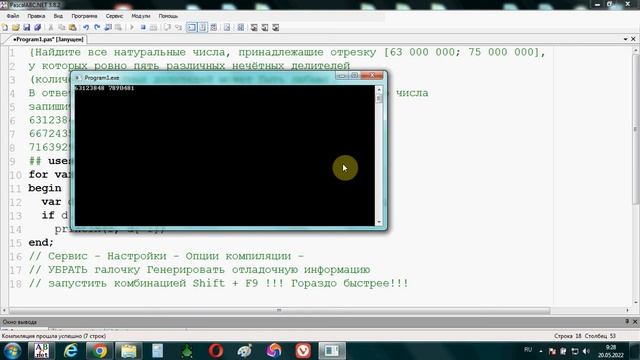The width and height of the screenshot is (640, 360).
Task: Open the Вид menu
Action: coord(58,16)
